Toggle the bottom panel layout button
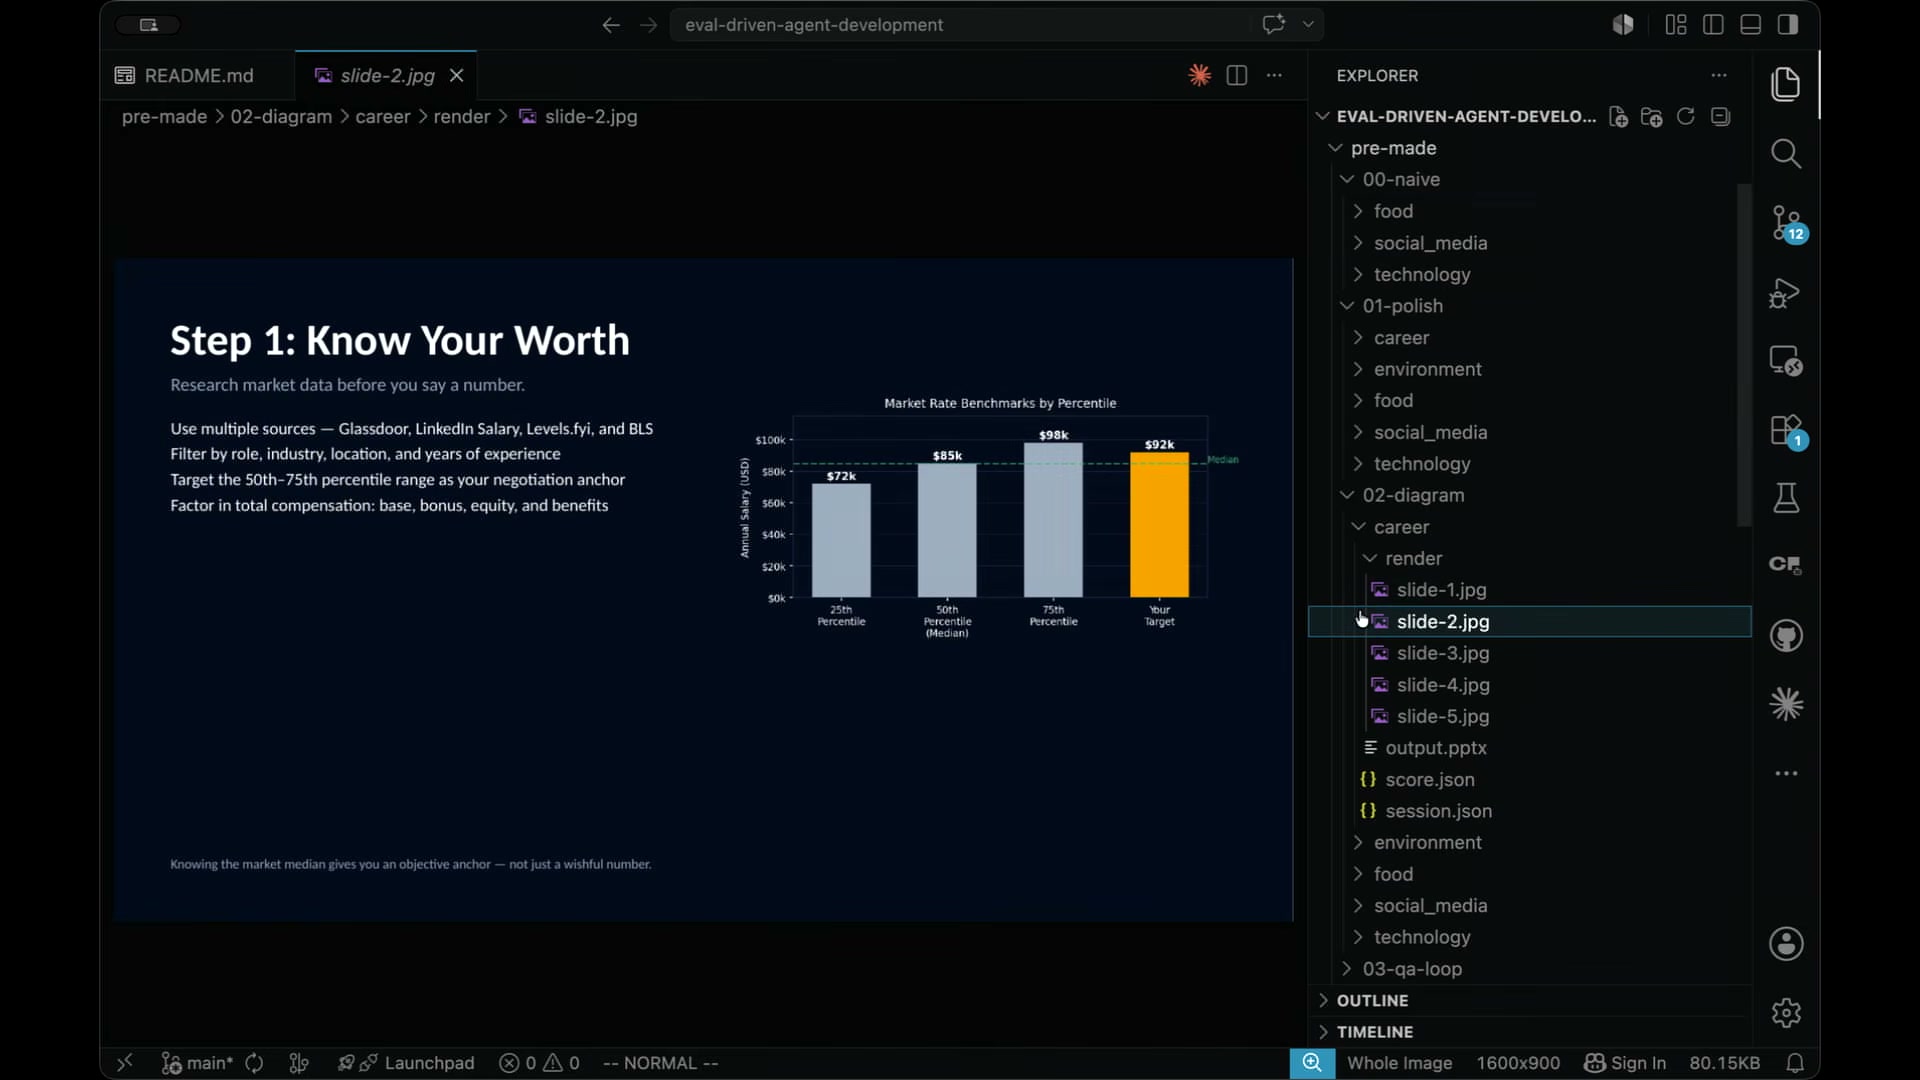The height and width of the screenshot is (1080, 1920). pyautogui.click(x=1750, y=25)
